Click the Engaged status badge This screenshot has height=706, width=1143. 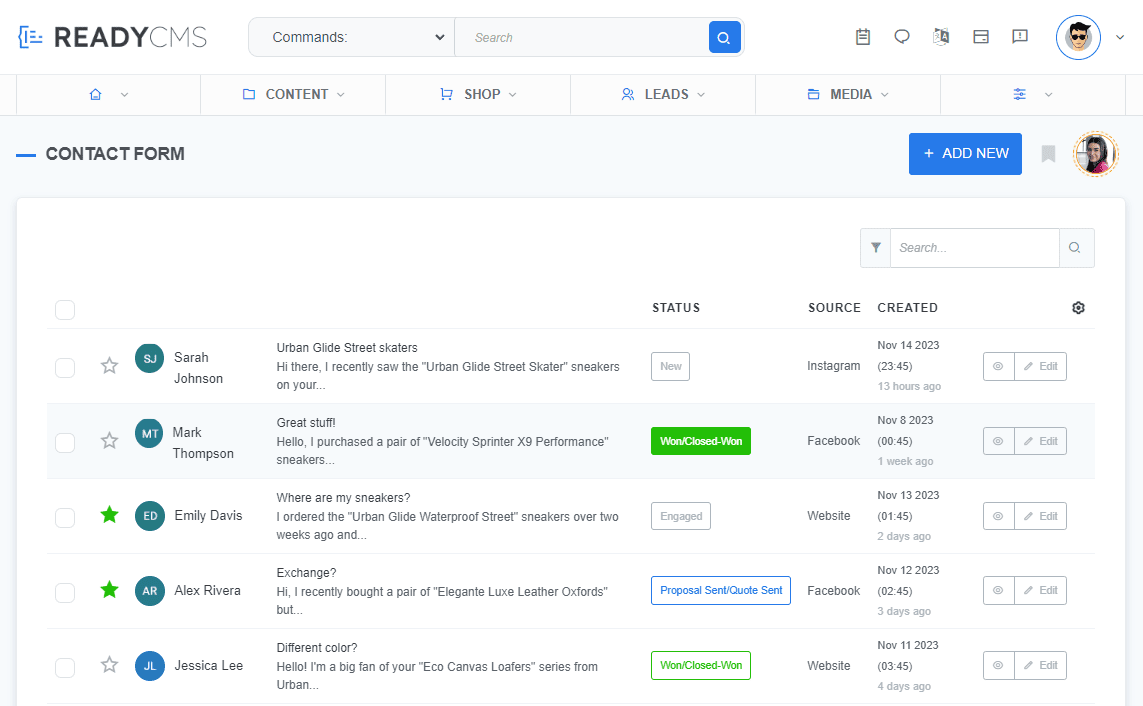click(681, 516)
